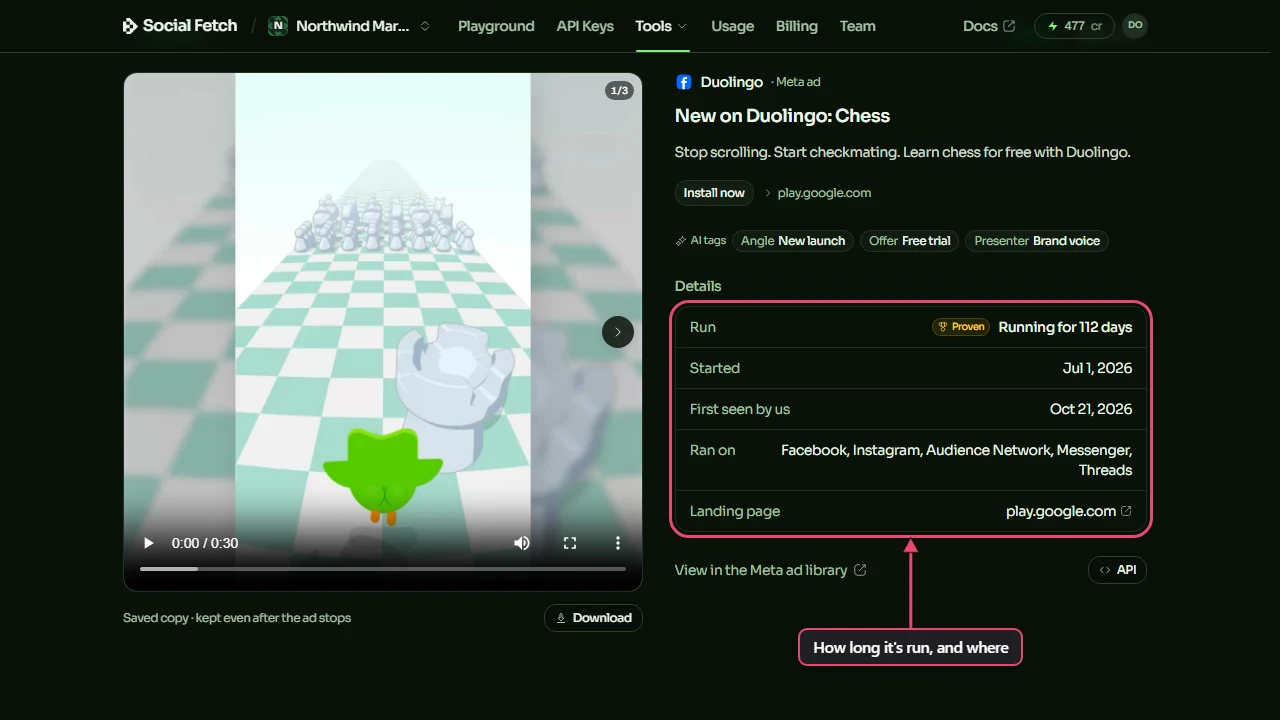Expand the Tools menu
The height and width of the screenshot is (720, 1280).
click(x=661, y=26)
